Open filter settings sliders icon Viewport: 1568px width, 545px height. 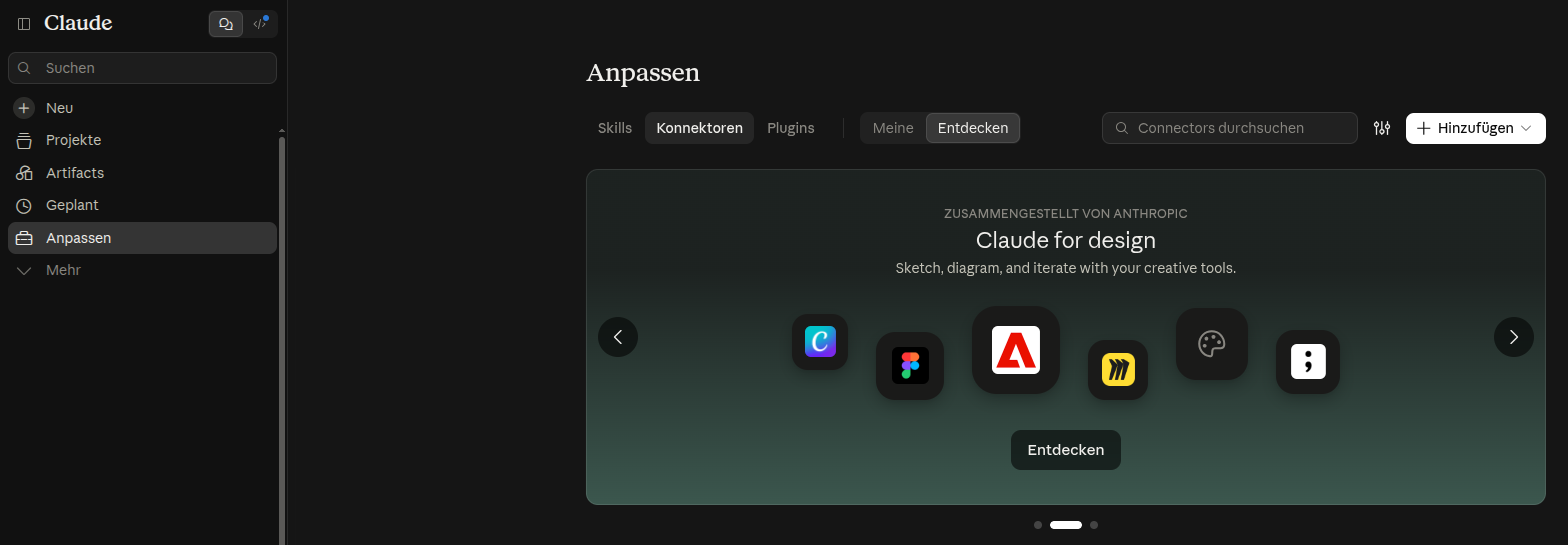pyautogui.click(x=1382, y=128)
